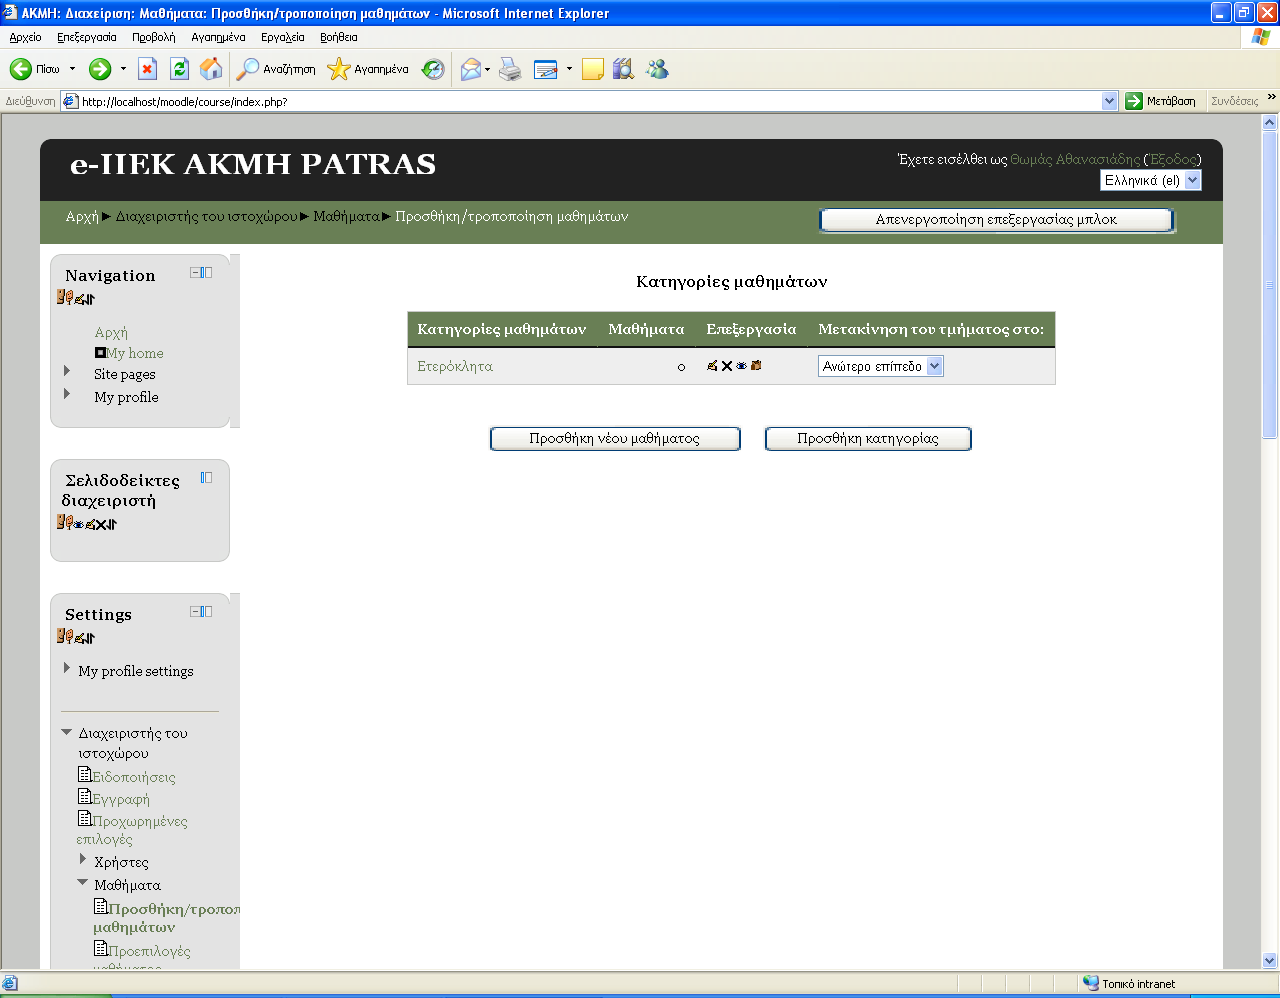Open Back button history dropdown arrow
Image resolution: width=1280 pixels, height=998 pixels.
coord(72,69)
